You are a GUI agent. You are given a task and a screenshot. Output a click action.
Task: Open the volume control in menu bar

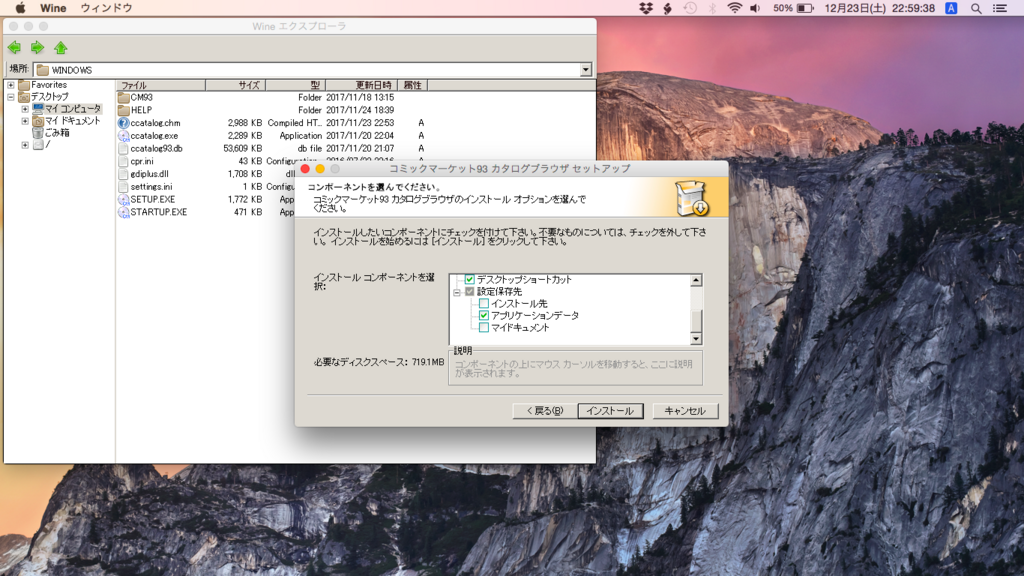coord(756,8)
